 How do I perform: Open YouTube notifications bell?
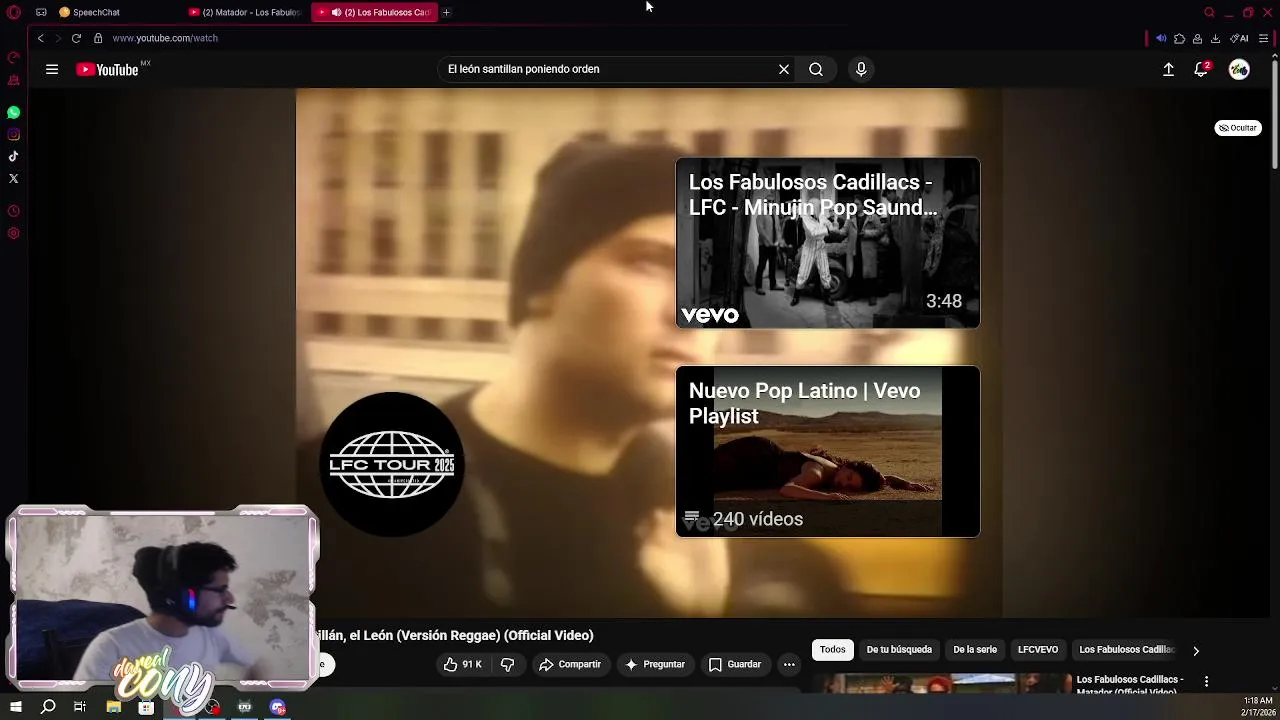click(x=1201, y=69)
